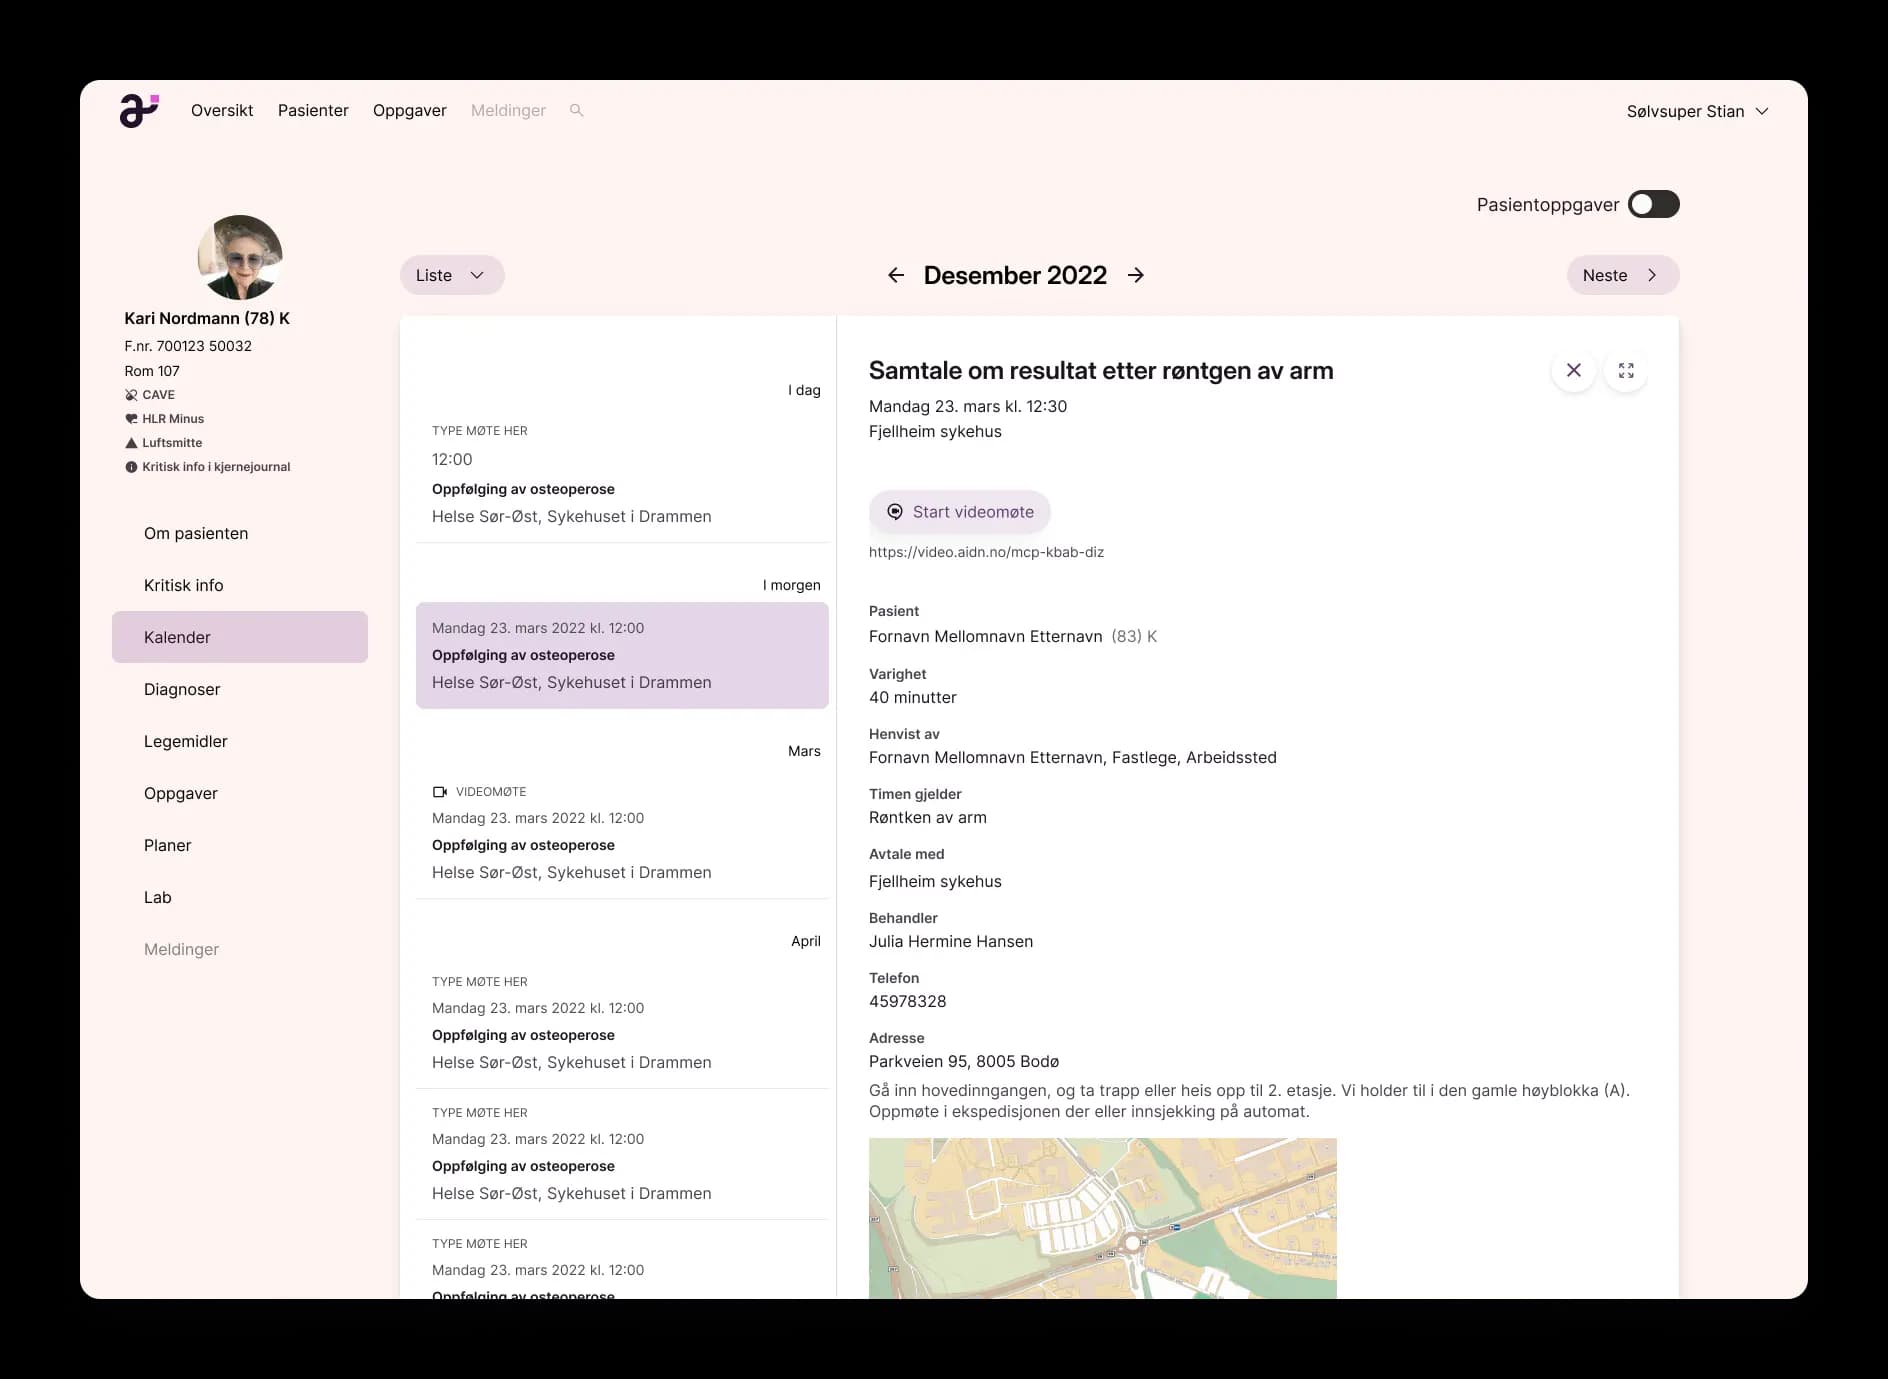Click the chevron in the Neste button

1652,275
